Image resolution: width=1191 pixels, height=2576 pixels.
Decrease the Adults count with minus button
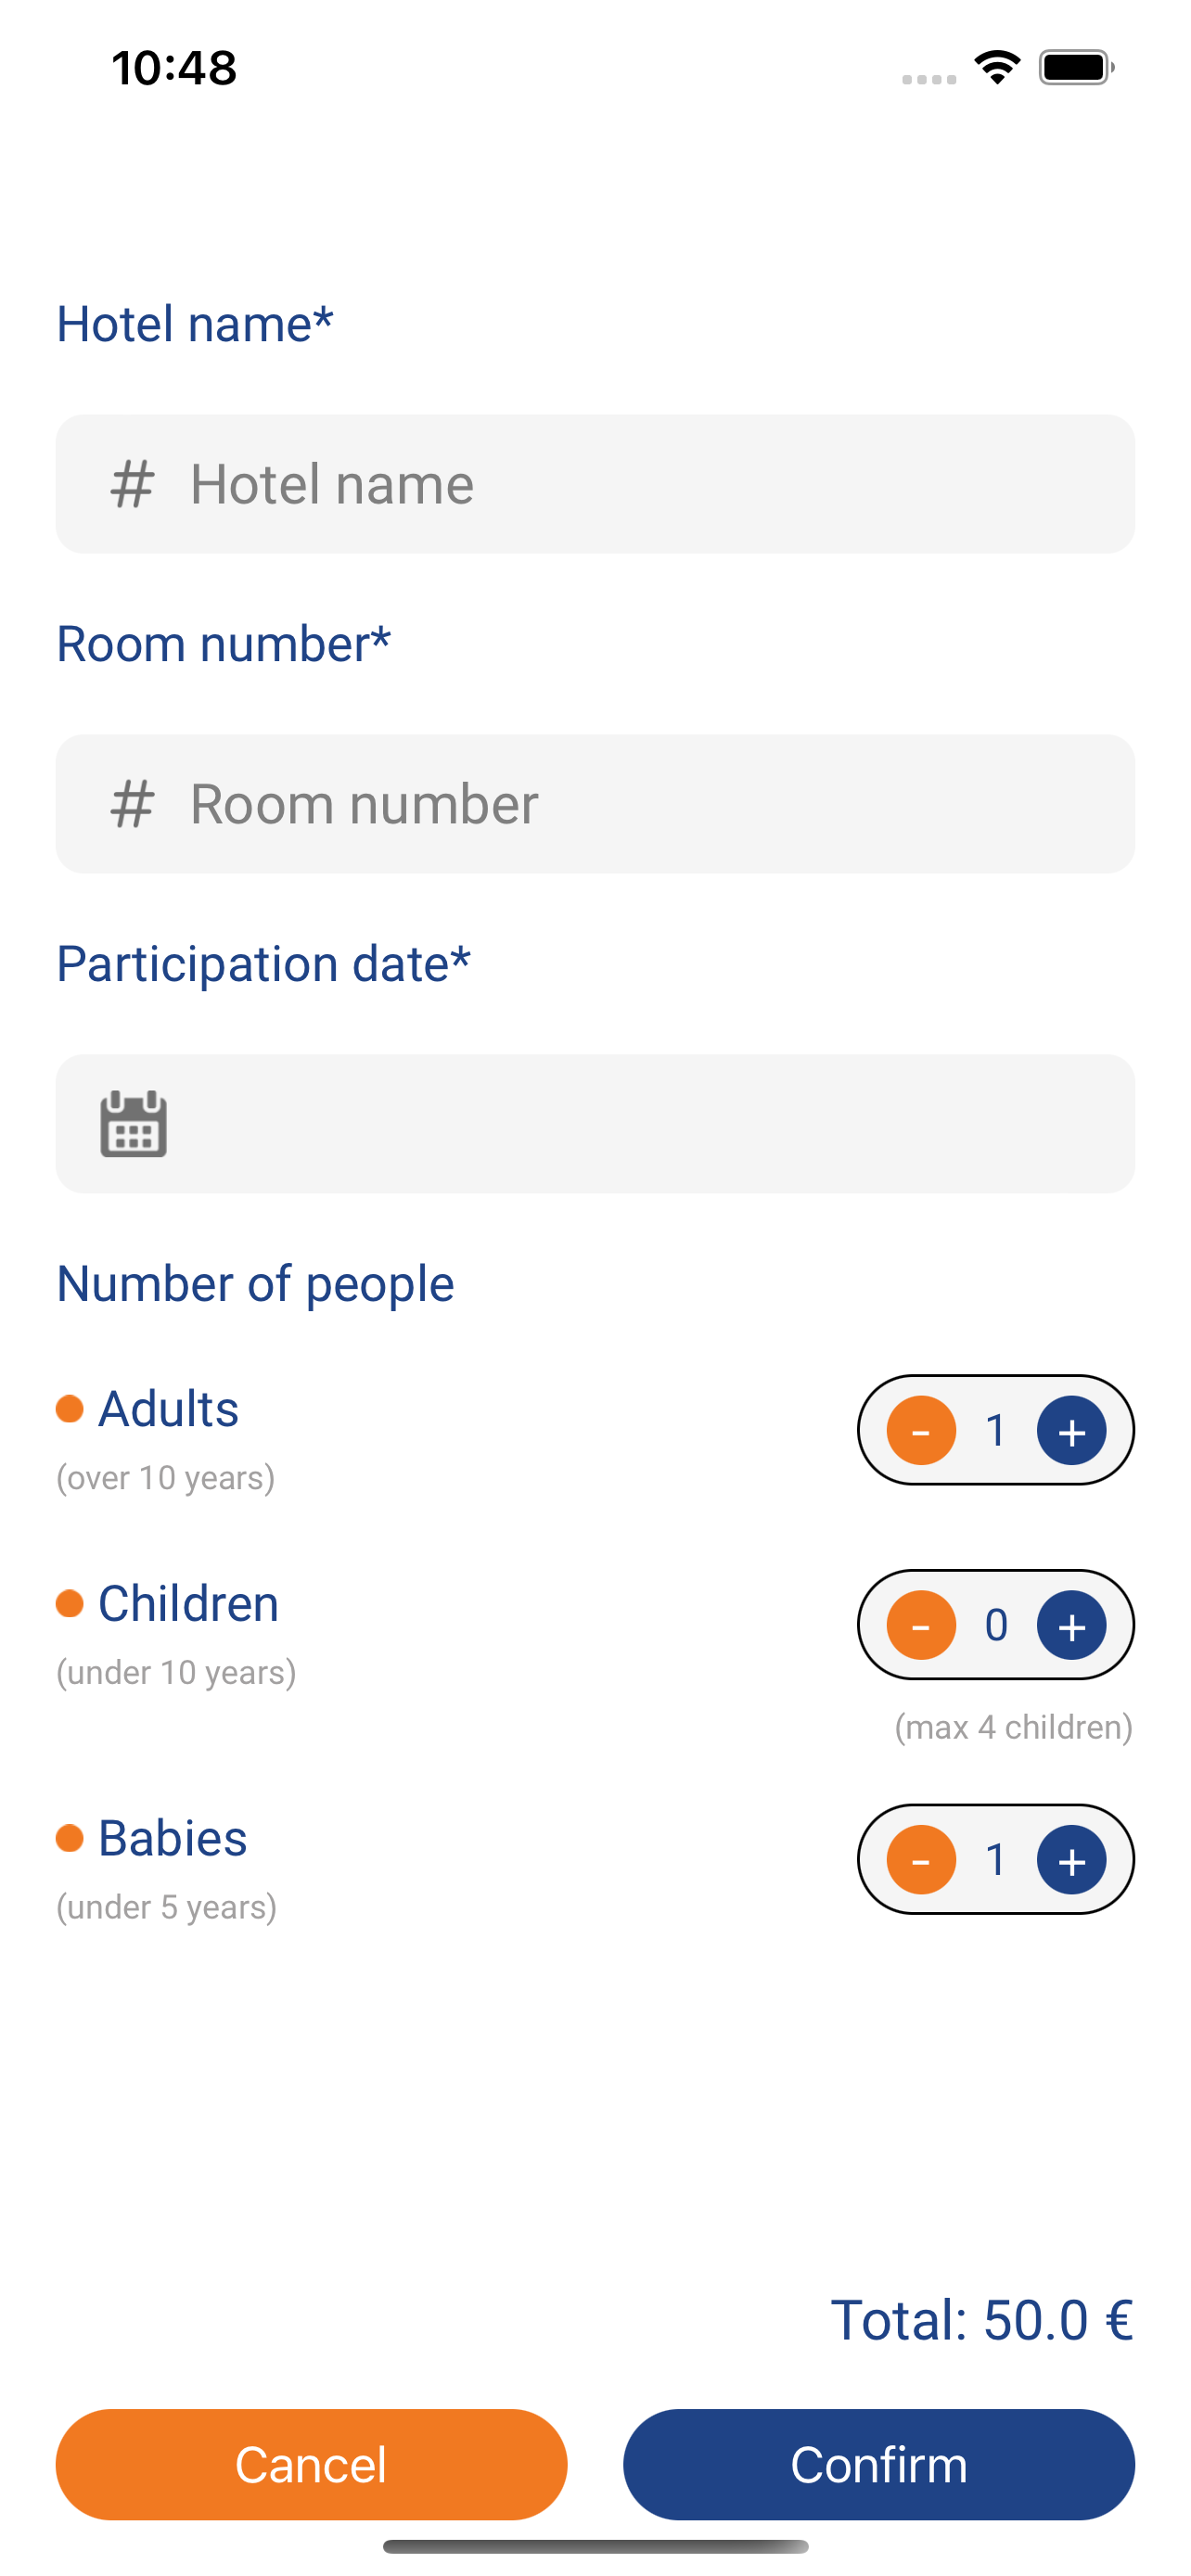921,1430
